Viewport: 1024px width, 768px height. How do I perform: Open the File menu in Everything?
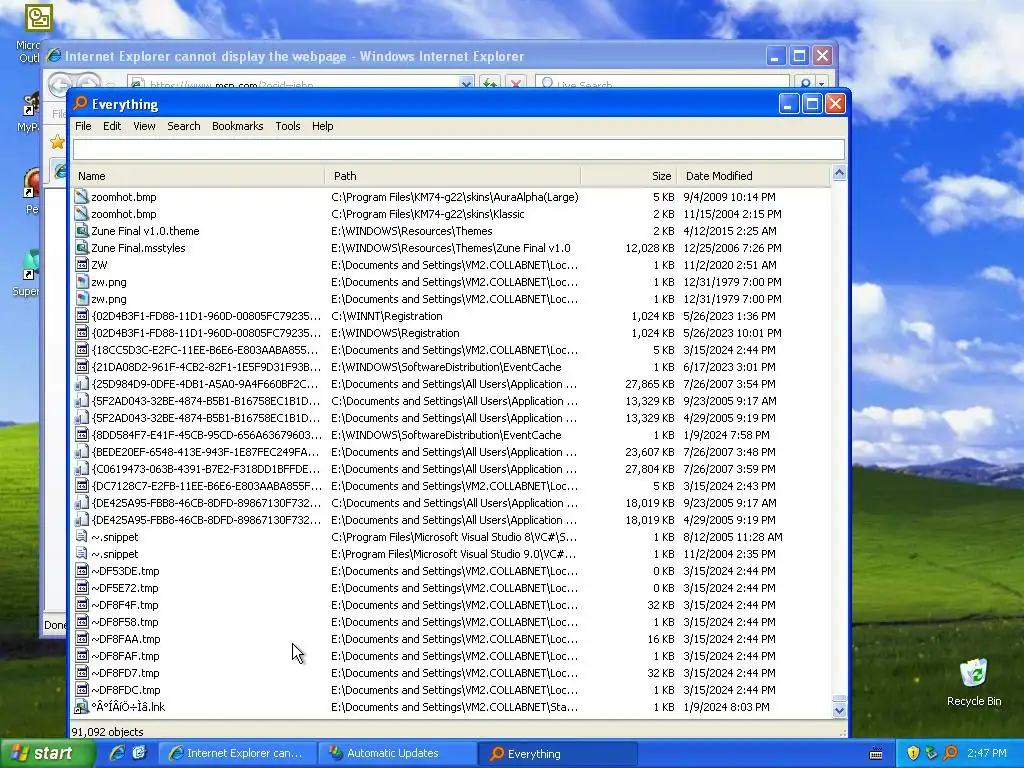click(x=83, y=126)
